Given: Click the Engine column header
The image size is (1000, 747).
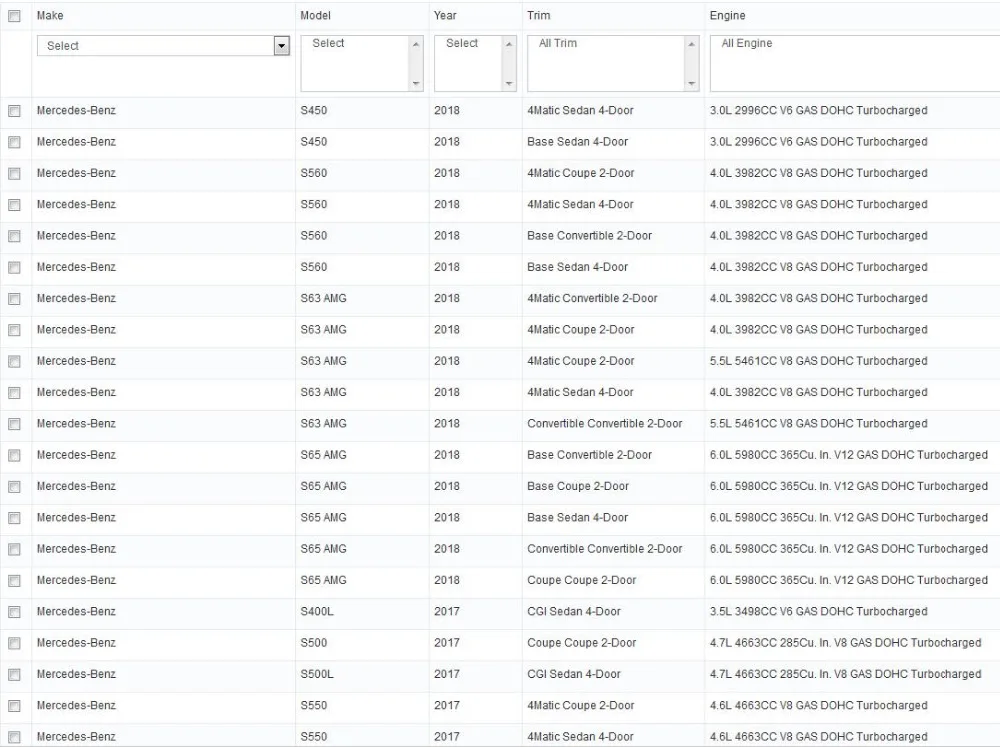Looking at the screenshot, I should pos(728,15).
